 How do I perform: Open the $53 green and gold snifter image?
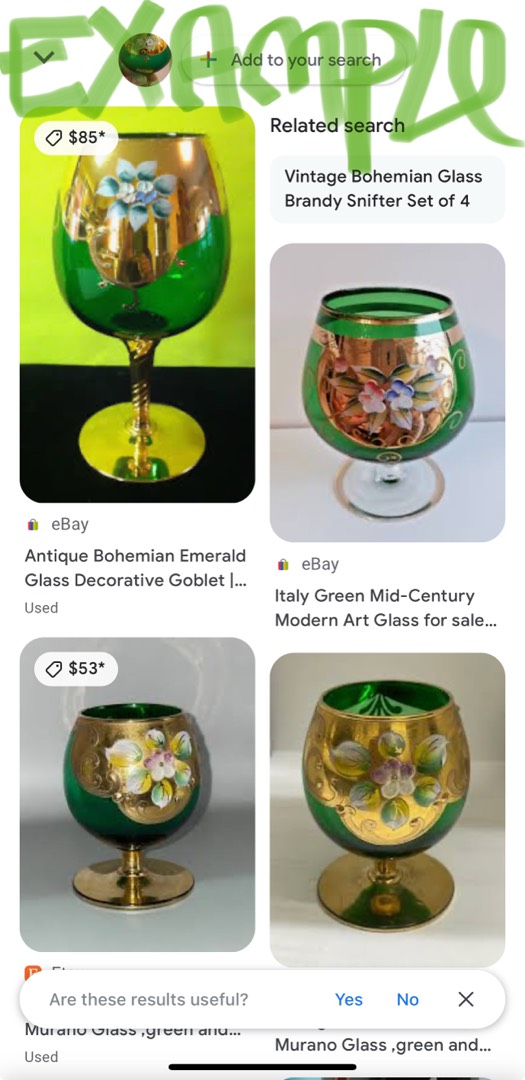click(137, 794)
